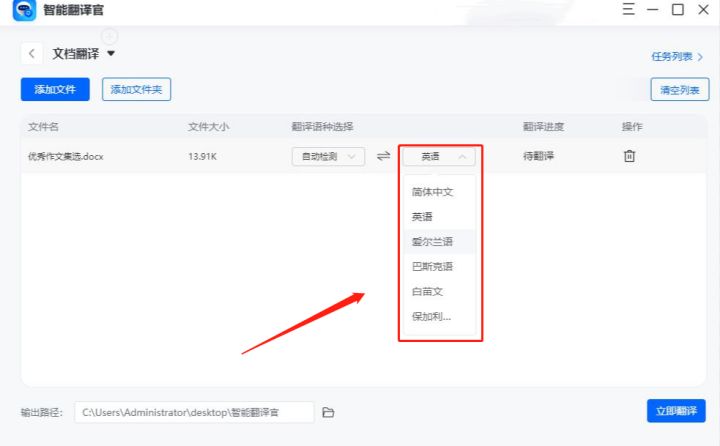The width and height of the screenshot is (720, 446).
Task: Open the hamburger menu in title bar
Action: point(629,10)
